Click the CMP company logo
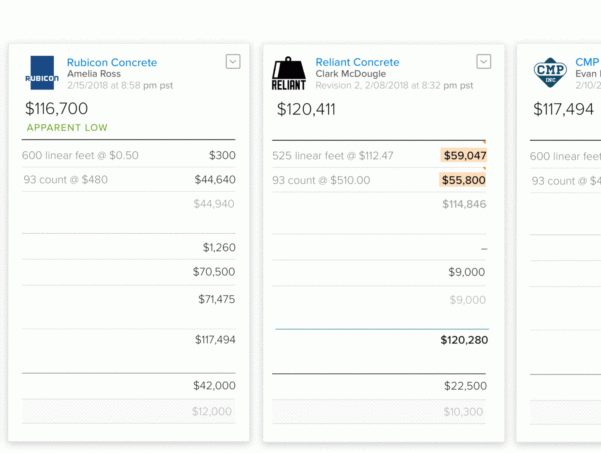The image size is (601, 453). (549, 73)
